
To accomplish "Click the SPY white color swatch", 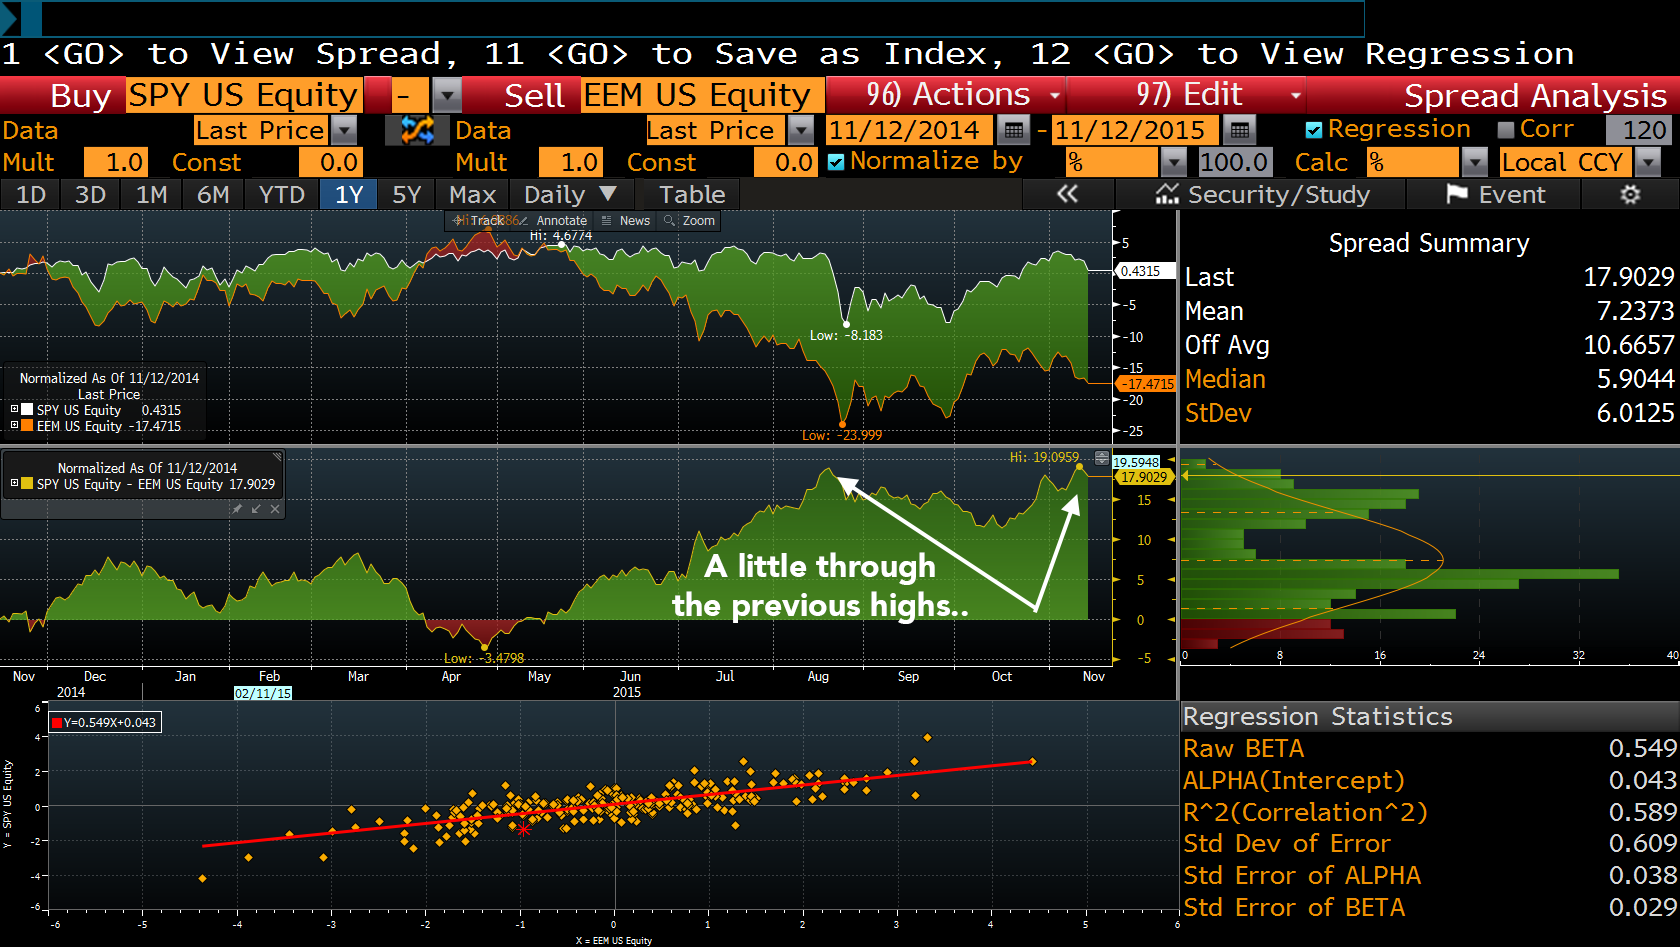I will (28, 409).
